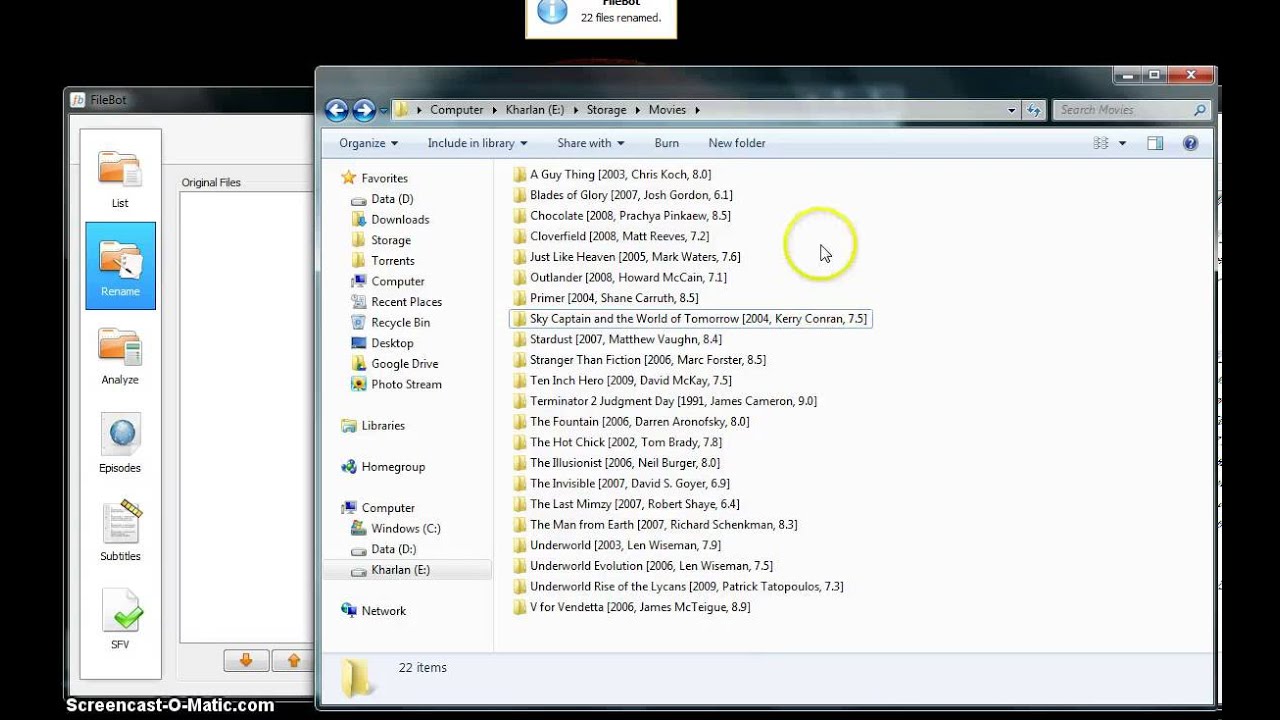Select the Stardust [2007] folder
Screen dimensions: 1280x720
tap(625, 339)
